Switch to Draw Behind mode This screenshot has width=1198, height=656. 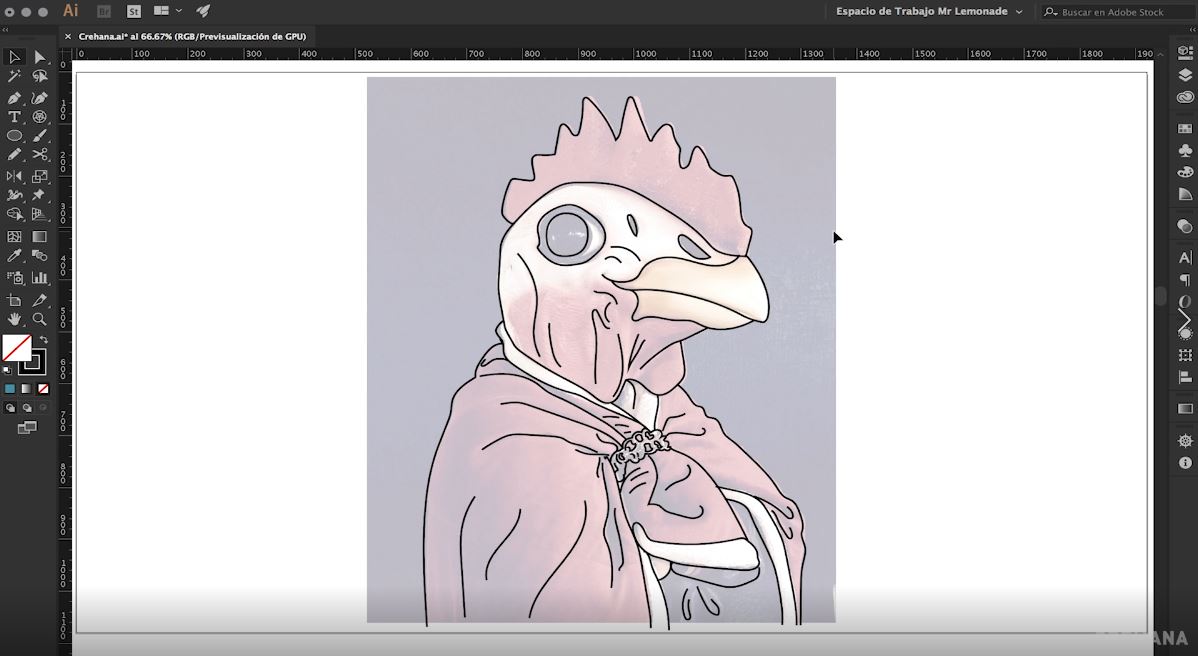pyautogui.click(x=27, y=408)
